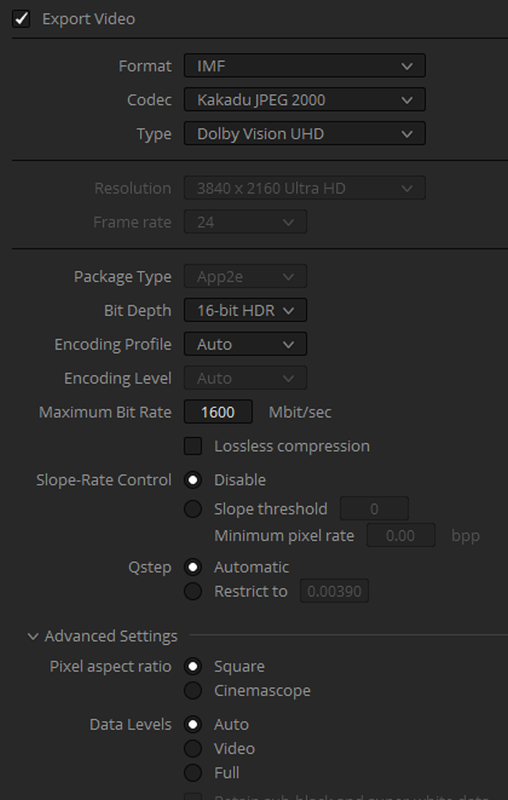
Task: Click the Pixel aspect ratio label
Action: click(x=111, y=666)
